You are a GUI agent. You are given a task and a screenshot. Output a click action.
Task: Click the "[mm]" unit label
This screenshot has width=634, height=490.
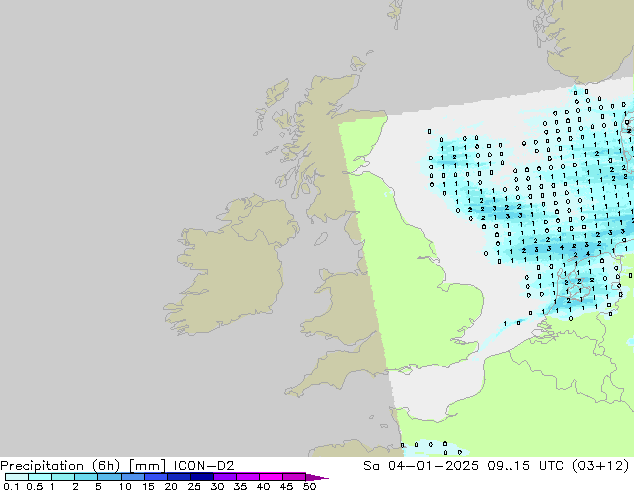pos(147,466)
